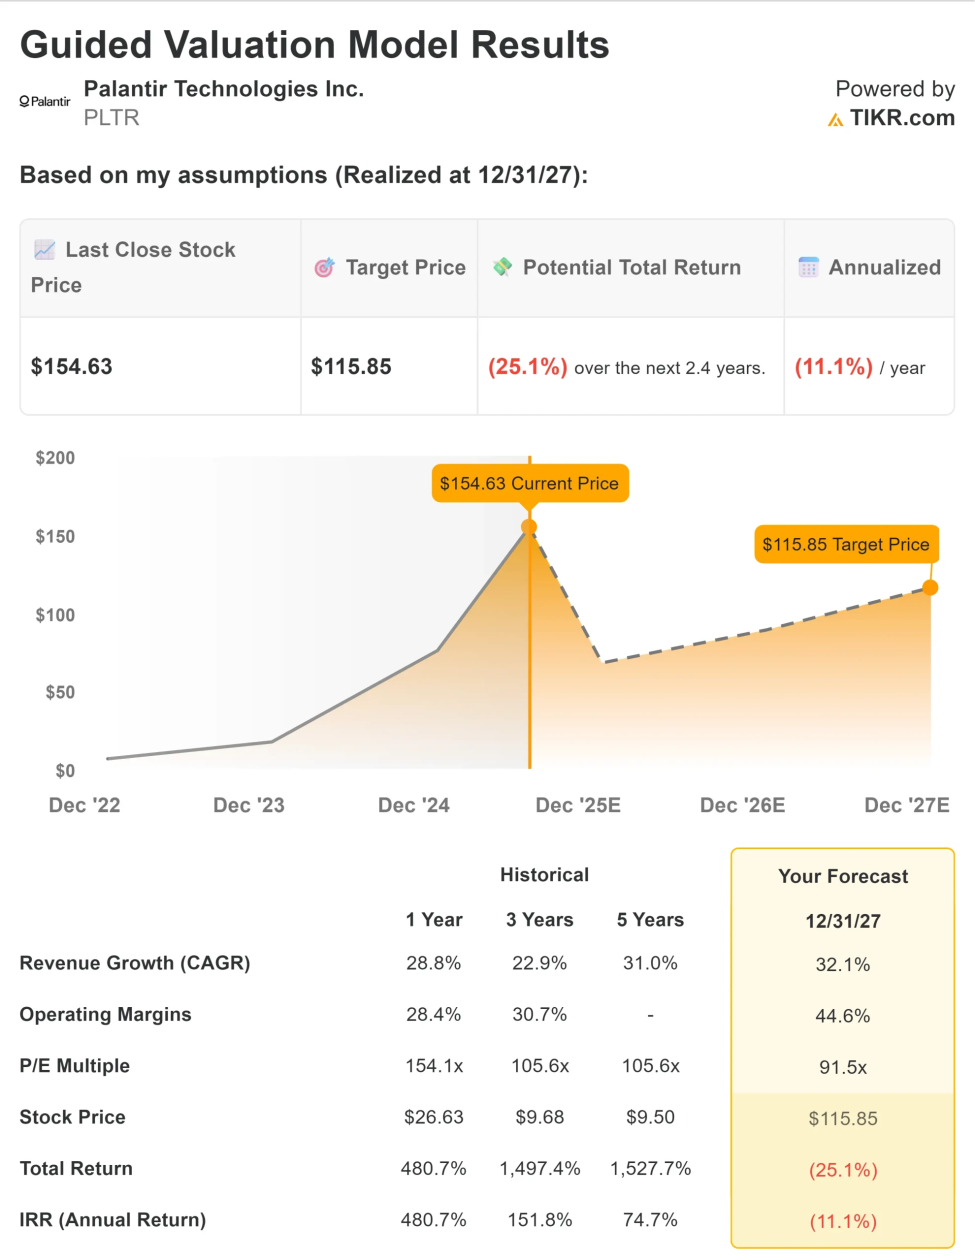975x1260 pixels.
Task: Click the TIKR.com logo icon
Action: (836, 120)
